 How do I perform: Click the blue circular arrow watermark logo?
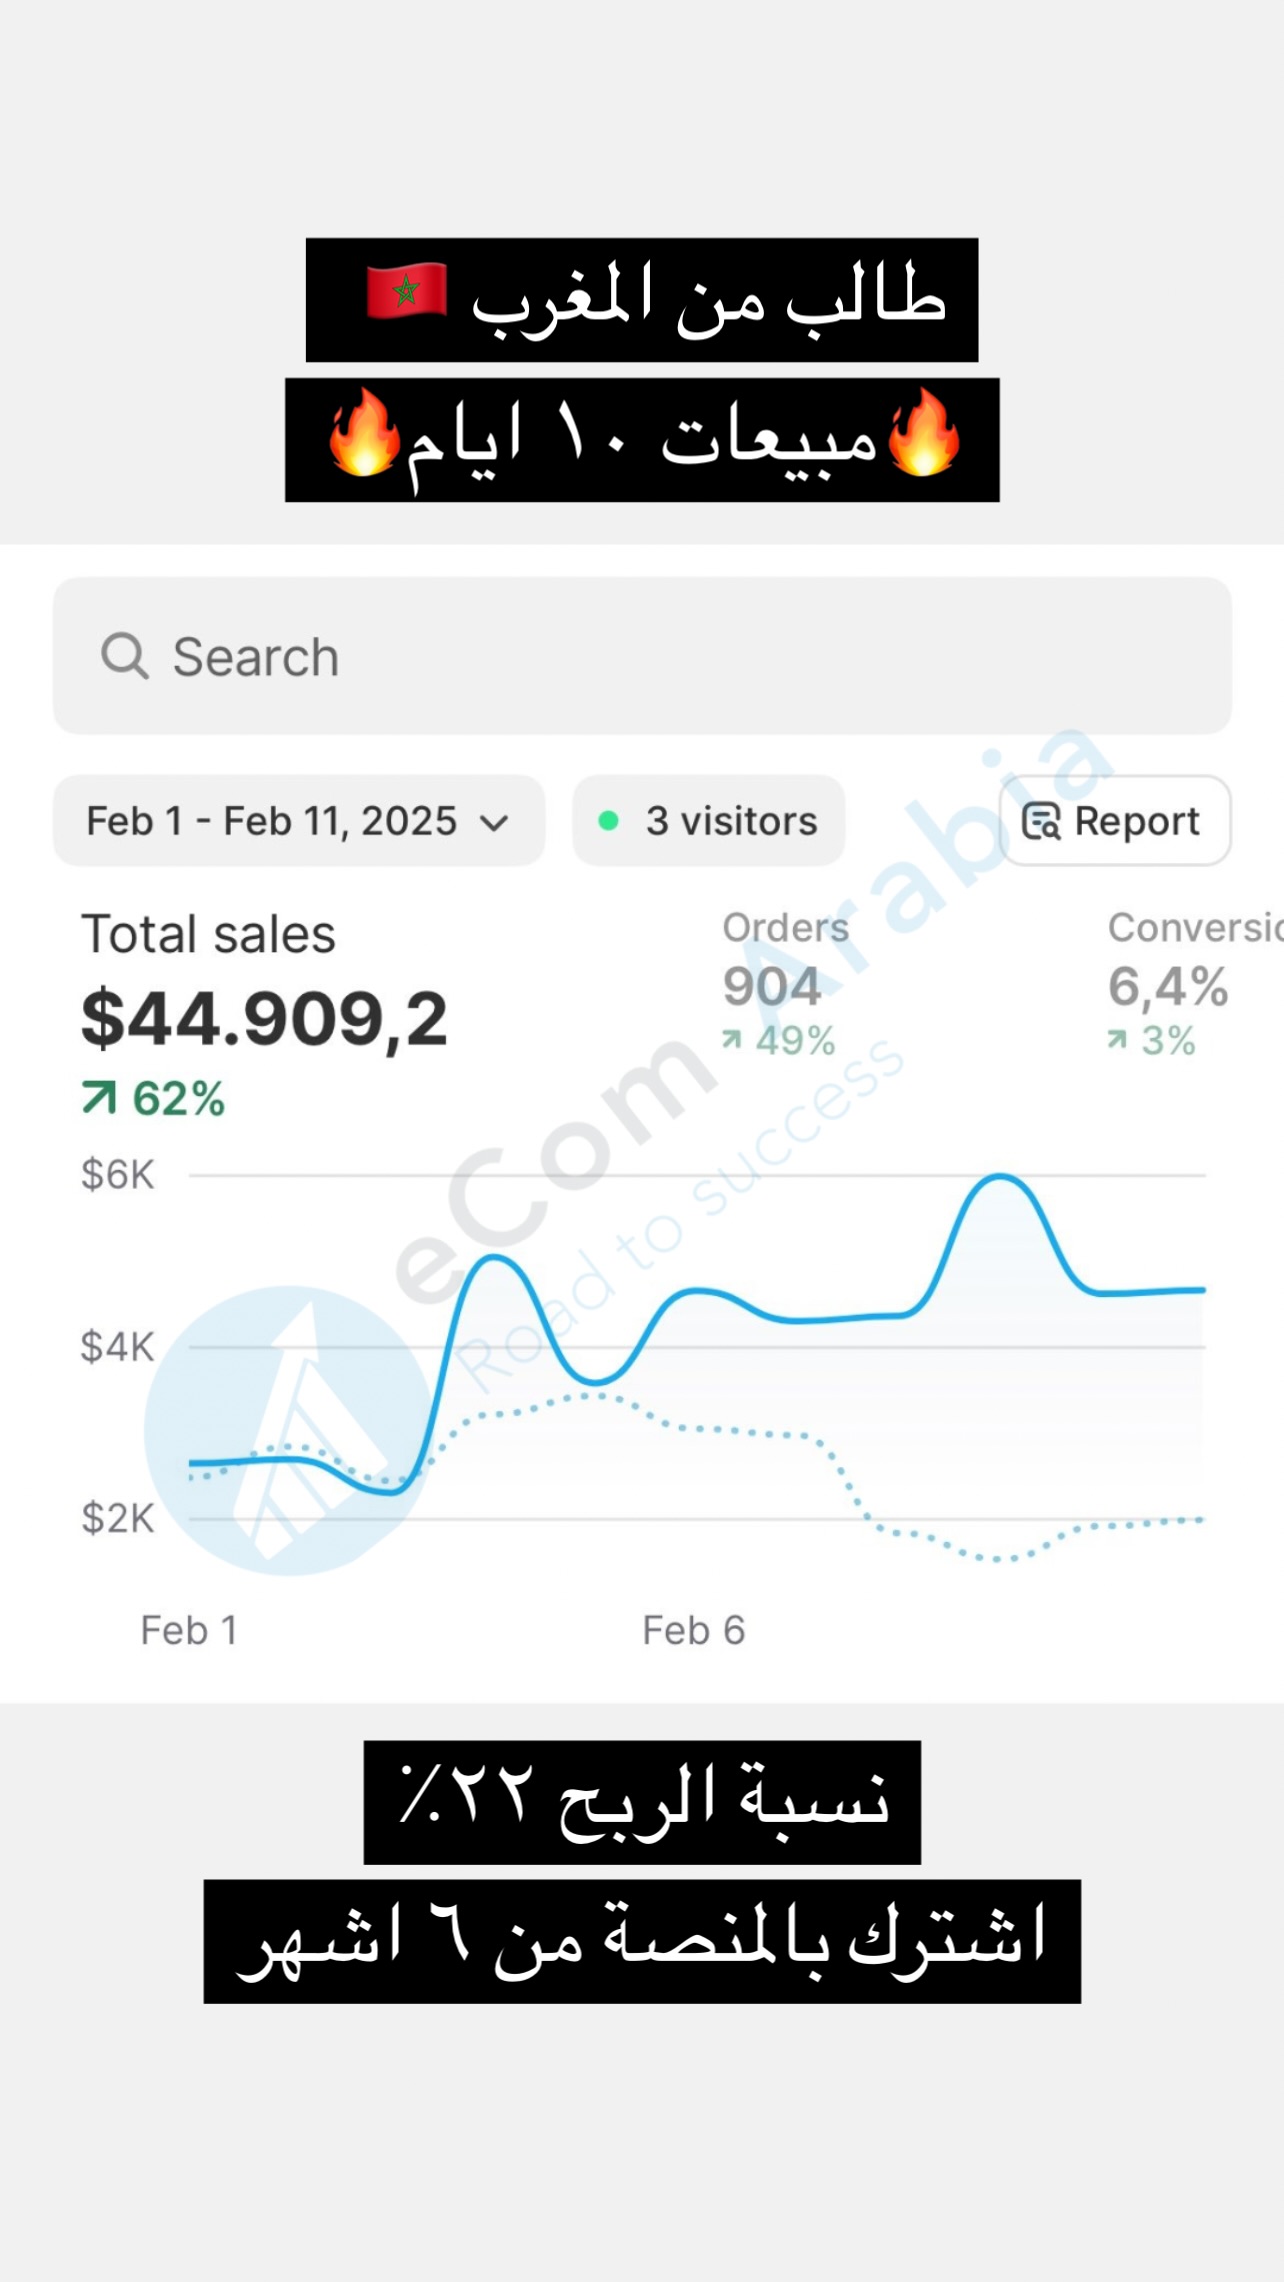[290, 1430]
